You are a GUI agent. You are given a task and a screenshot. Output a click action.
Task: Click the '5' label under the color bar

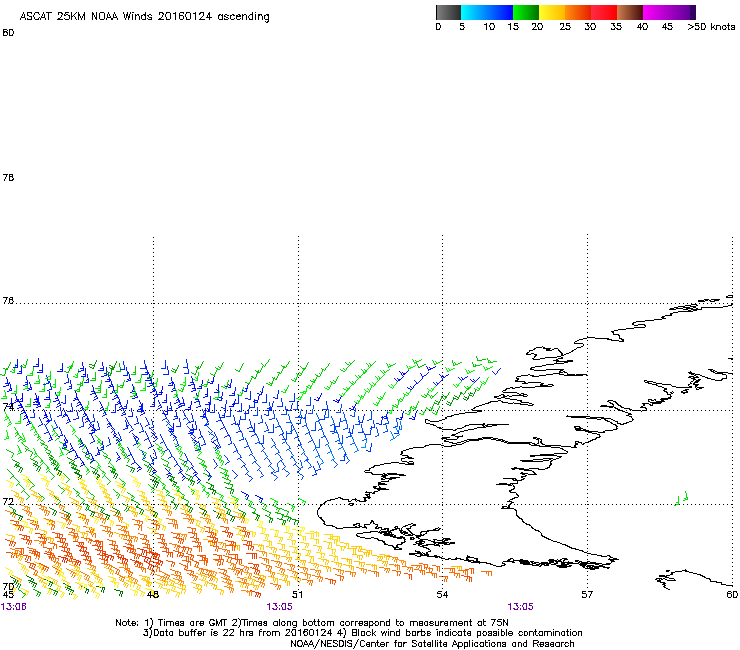coord(462,27)
